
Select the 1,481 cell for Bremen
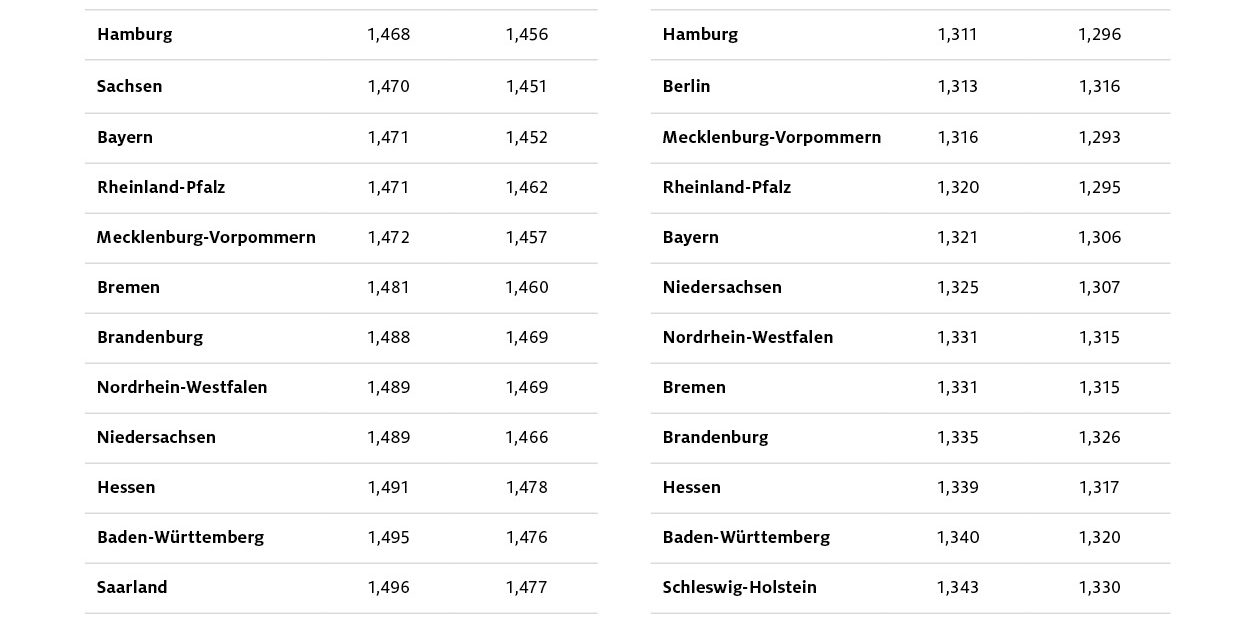click(x=388, y=287)
